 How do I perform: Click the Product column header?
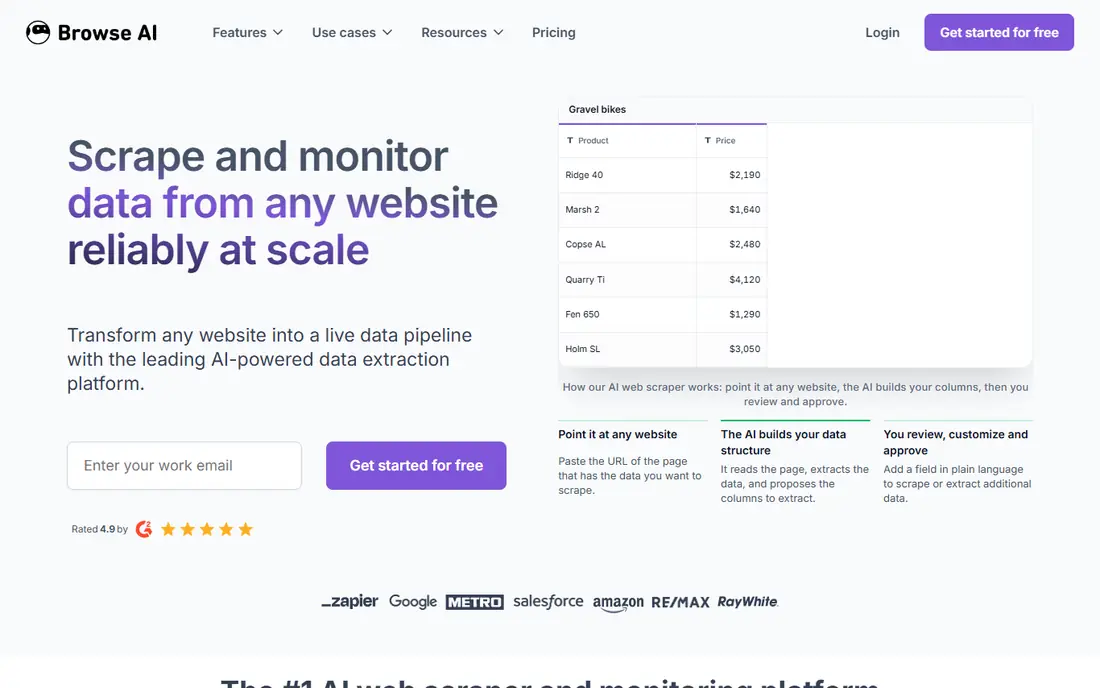point(627,140)
